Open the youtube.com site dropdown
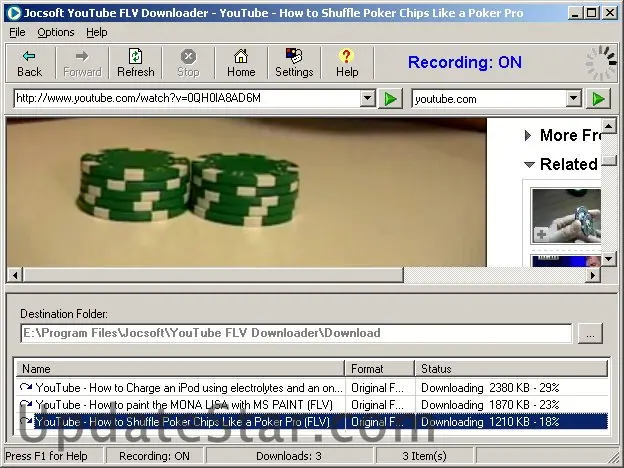This screenshot has height=468, width=624. [573, 98]
